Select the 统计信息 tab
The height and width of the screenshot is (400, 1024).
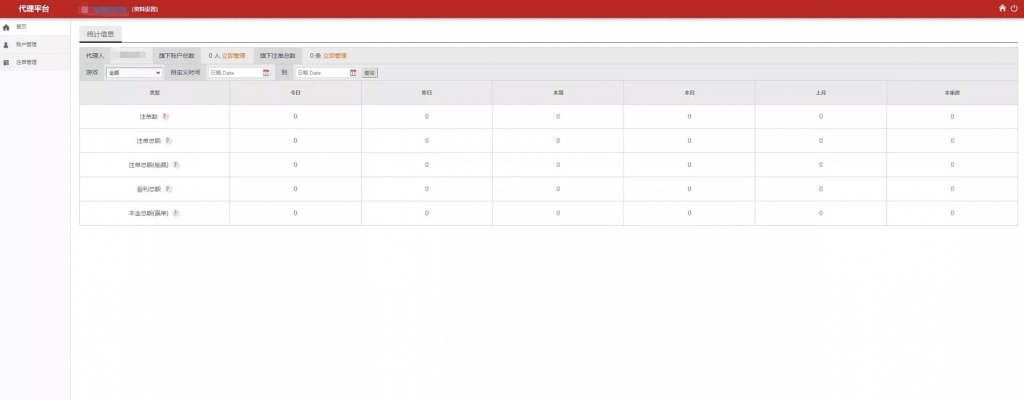[100, 34]
